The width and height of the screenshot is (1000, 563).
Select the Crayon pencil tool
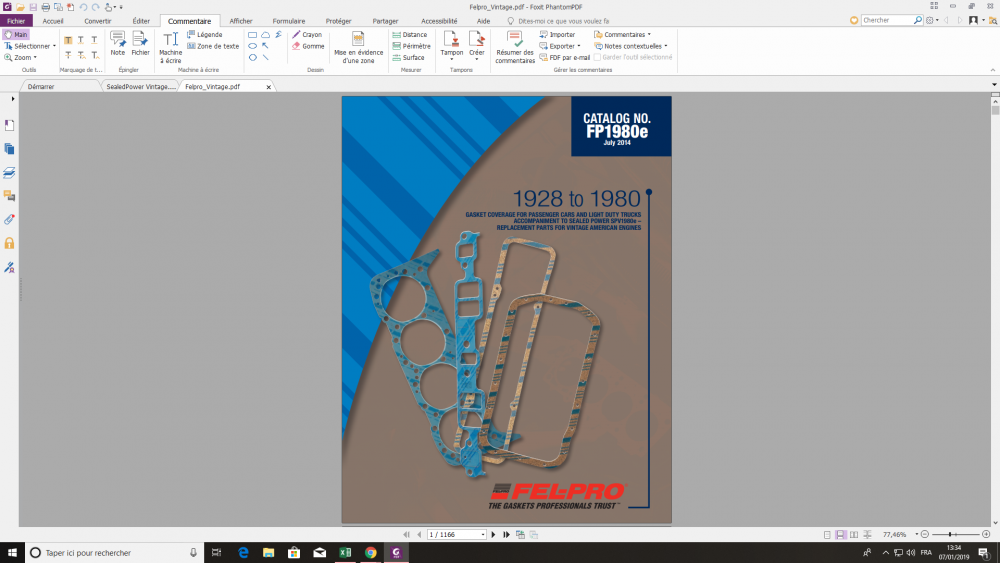point(307,34)
